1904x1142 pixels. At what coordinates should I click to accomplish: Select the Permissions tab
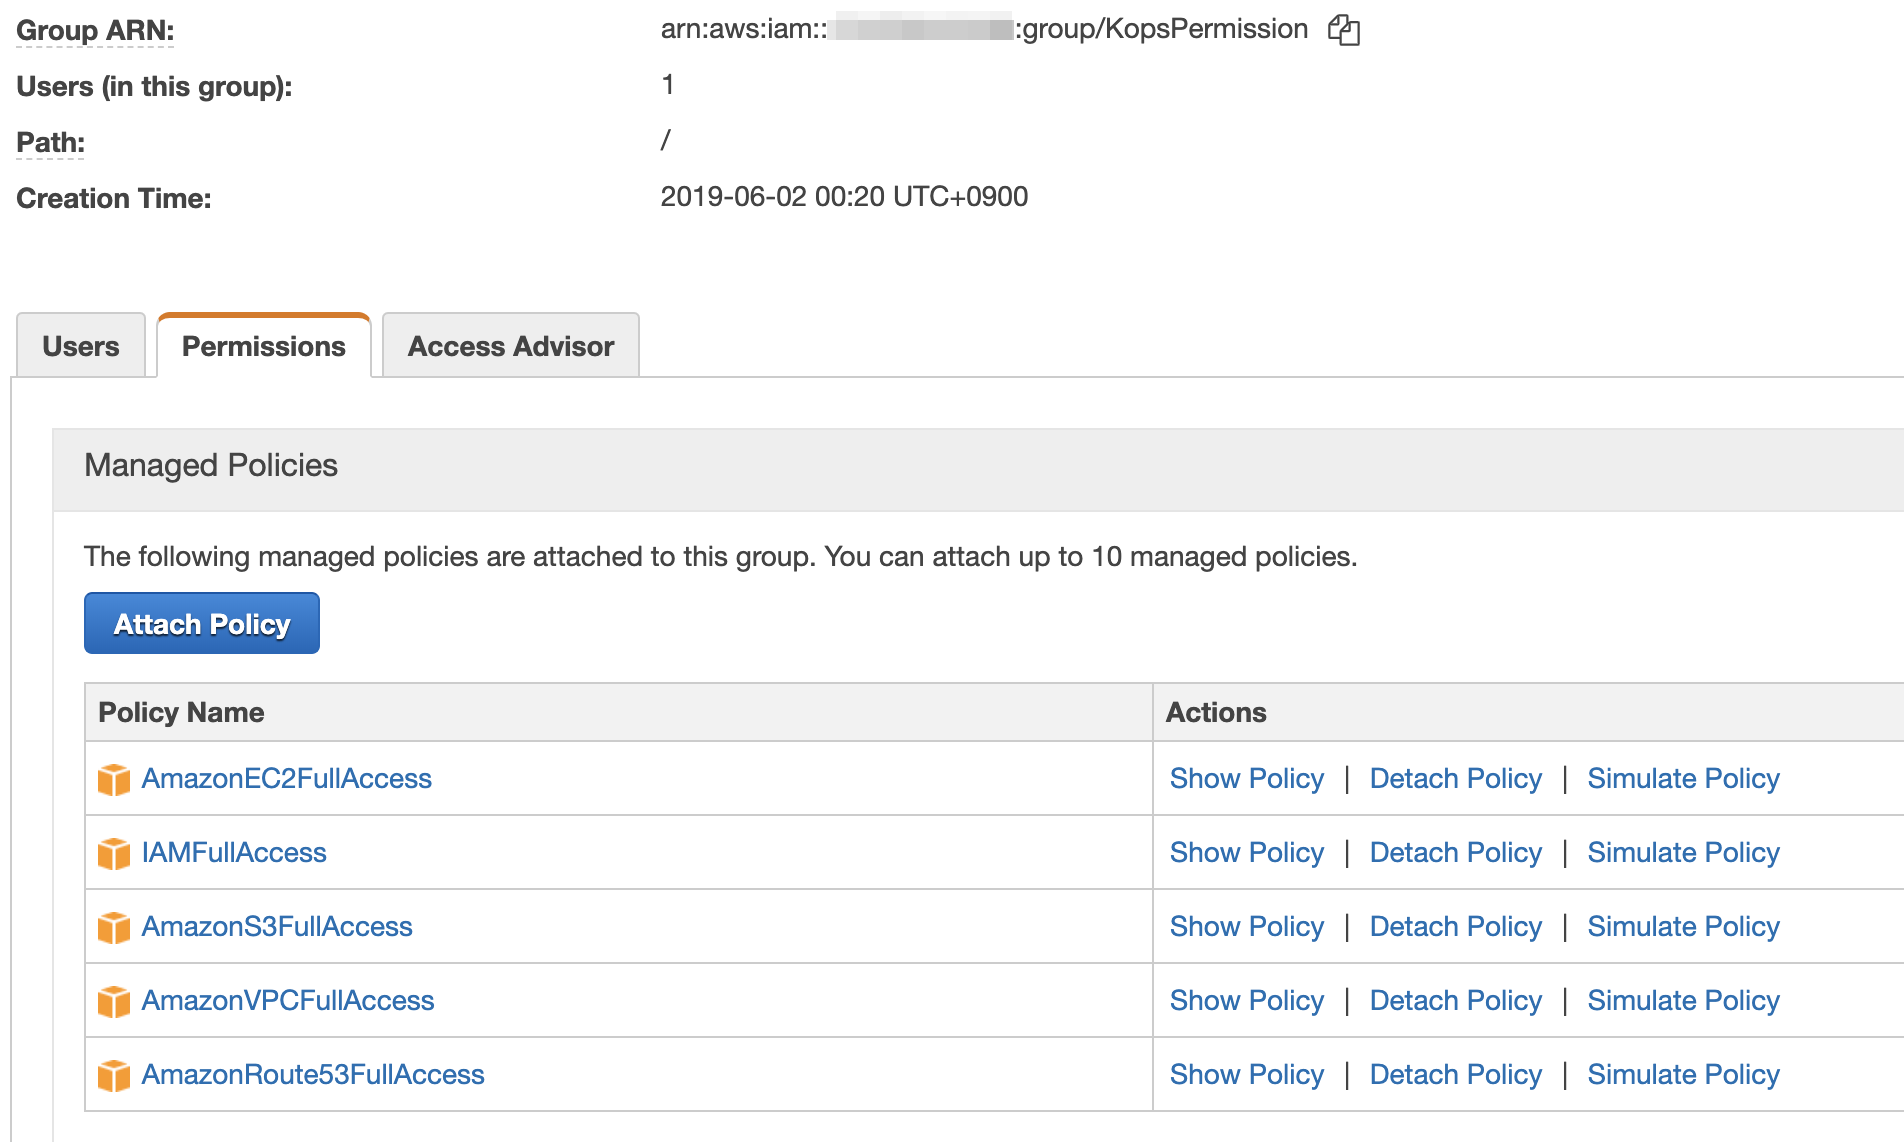[x=264, y=346]
